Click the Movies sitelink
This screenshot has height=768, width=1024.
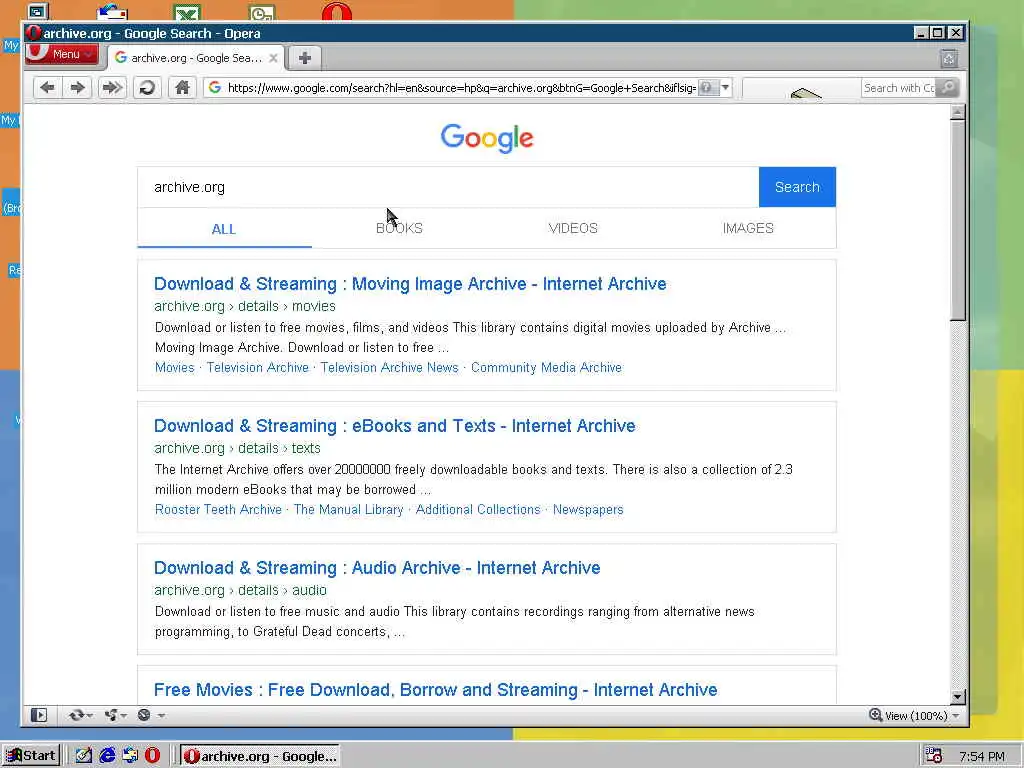pyautogui.click(x=174, y=368)
